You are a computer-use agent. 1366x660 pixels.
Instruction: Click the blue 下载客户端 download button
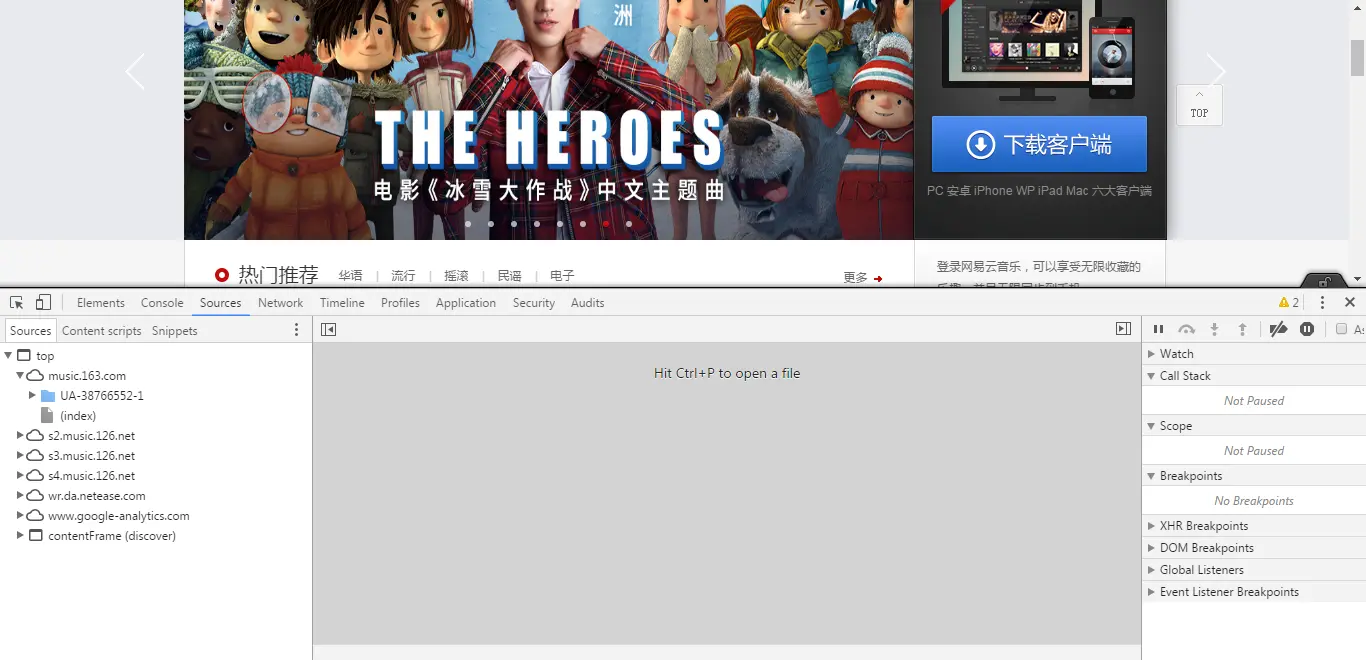pyautogui.click(x=1039, y=144)
